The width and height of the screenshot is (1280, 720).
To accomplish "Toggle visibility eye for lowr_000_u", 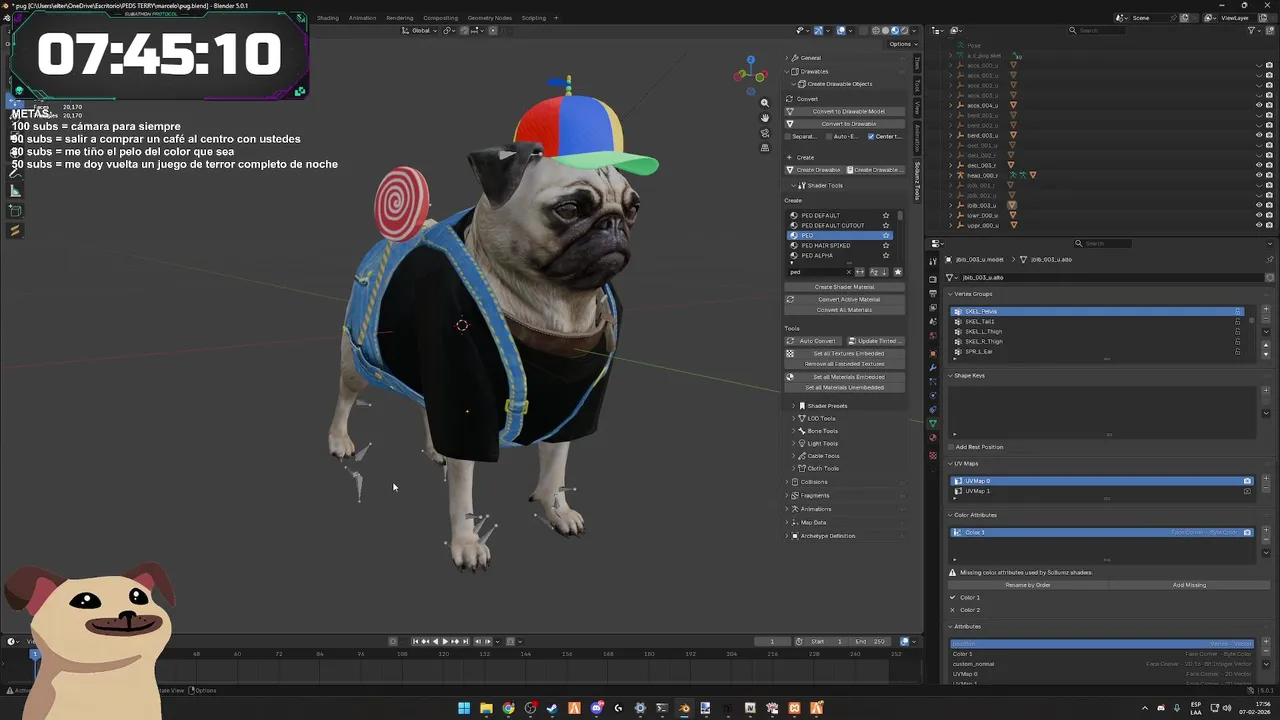I will point(1258,215).
